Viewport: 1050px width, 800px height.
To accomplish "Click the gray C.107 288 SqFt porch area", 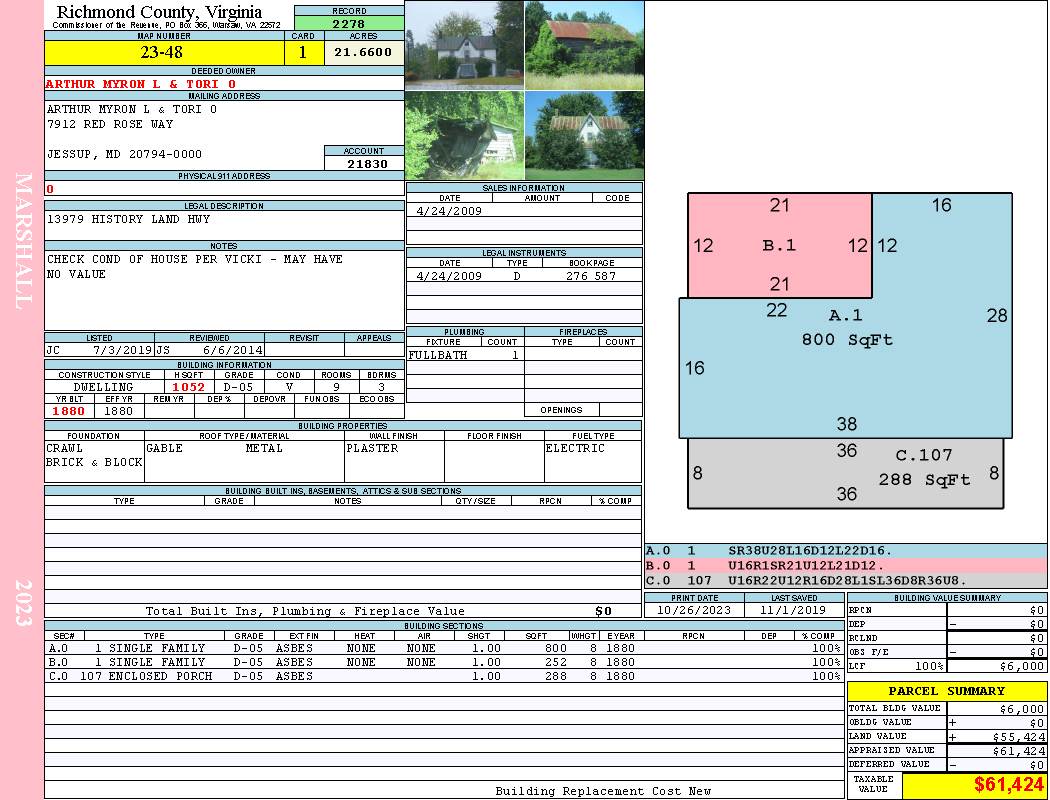I will coord(846,473).
